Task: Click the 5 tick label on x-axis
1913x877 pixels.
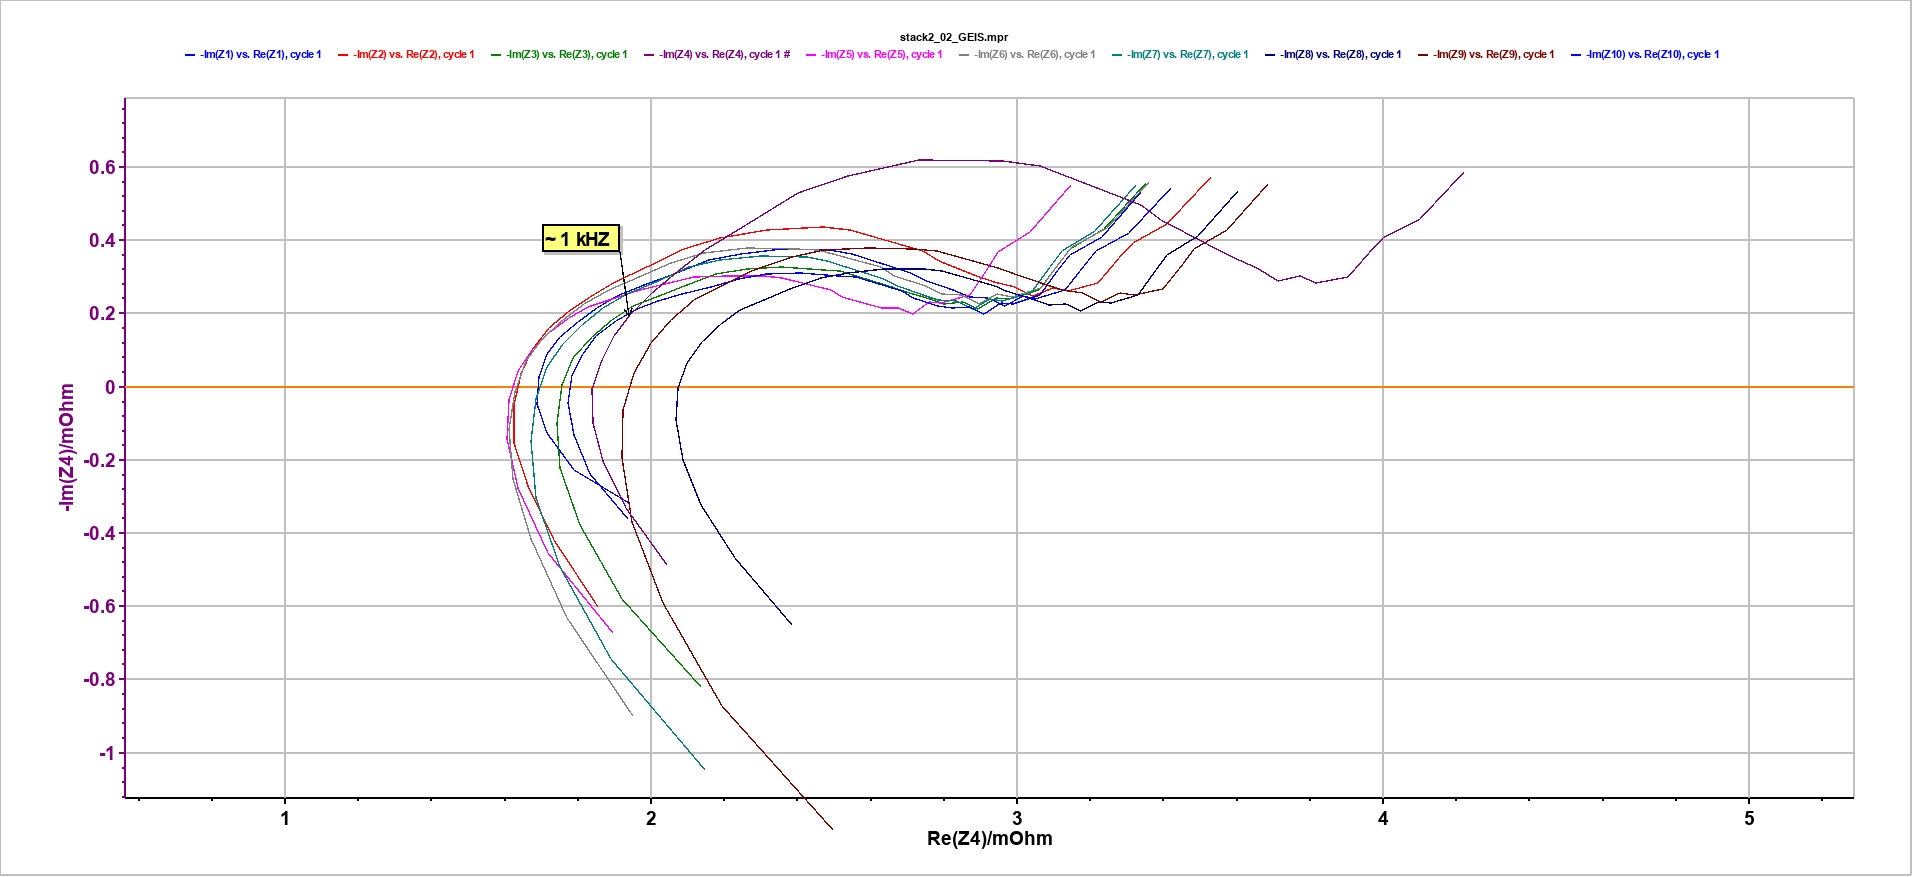Action: (1749, 819)
